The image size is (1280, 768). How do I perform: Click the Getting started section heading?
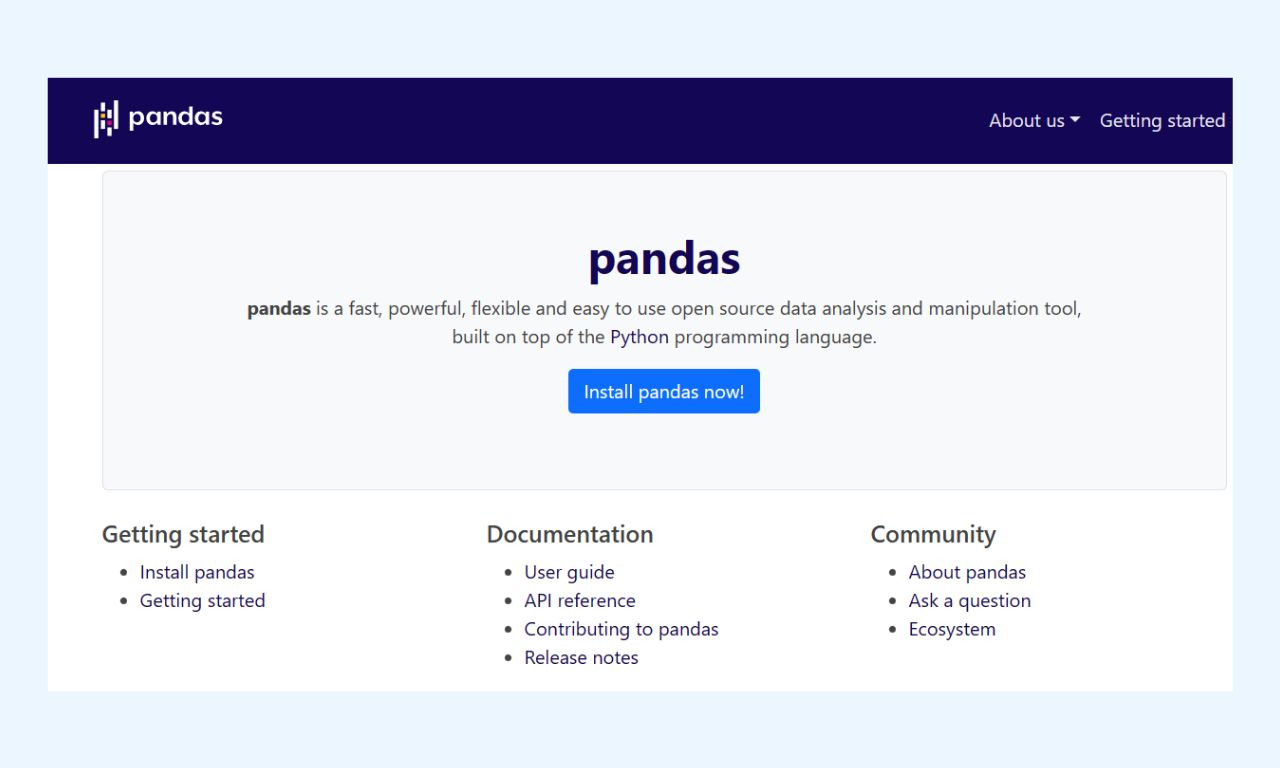click(x=183, y=534)
